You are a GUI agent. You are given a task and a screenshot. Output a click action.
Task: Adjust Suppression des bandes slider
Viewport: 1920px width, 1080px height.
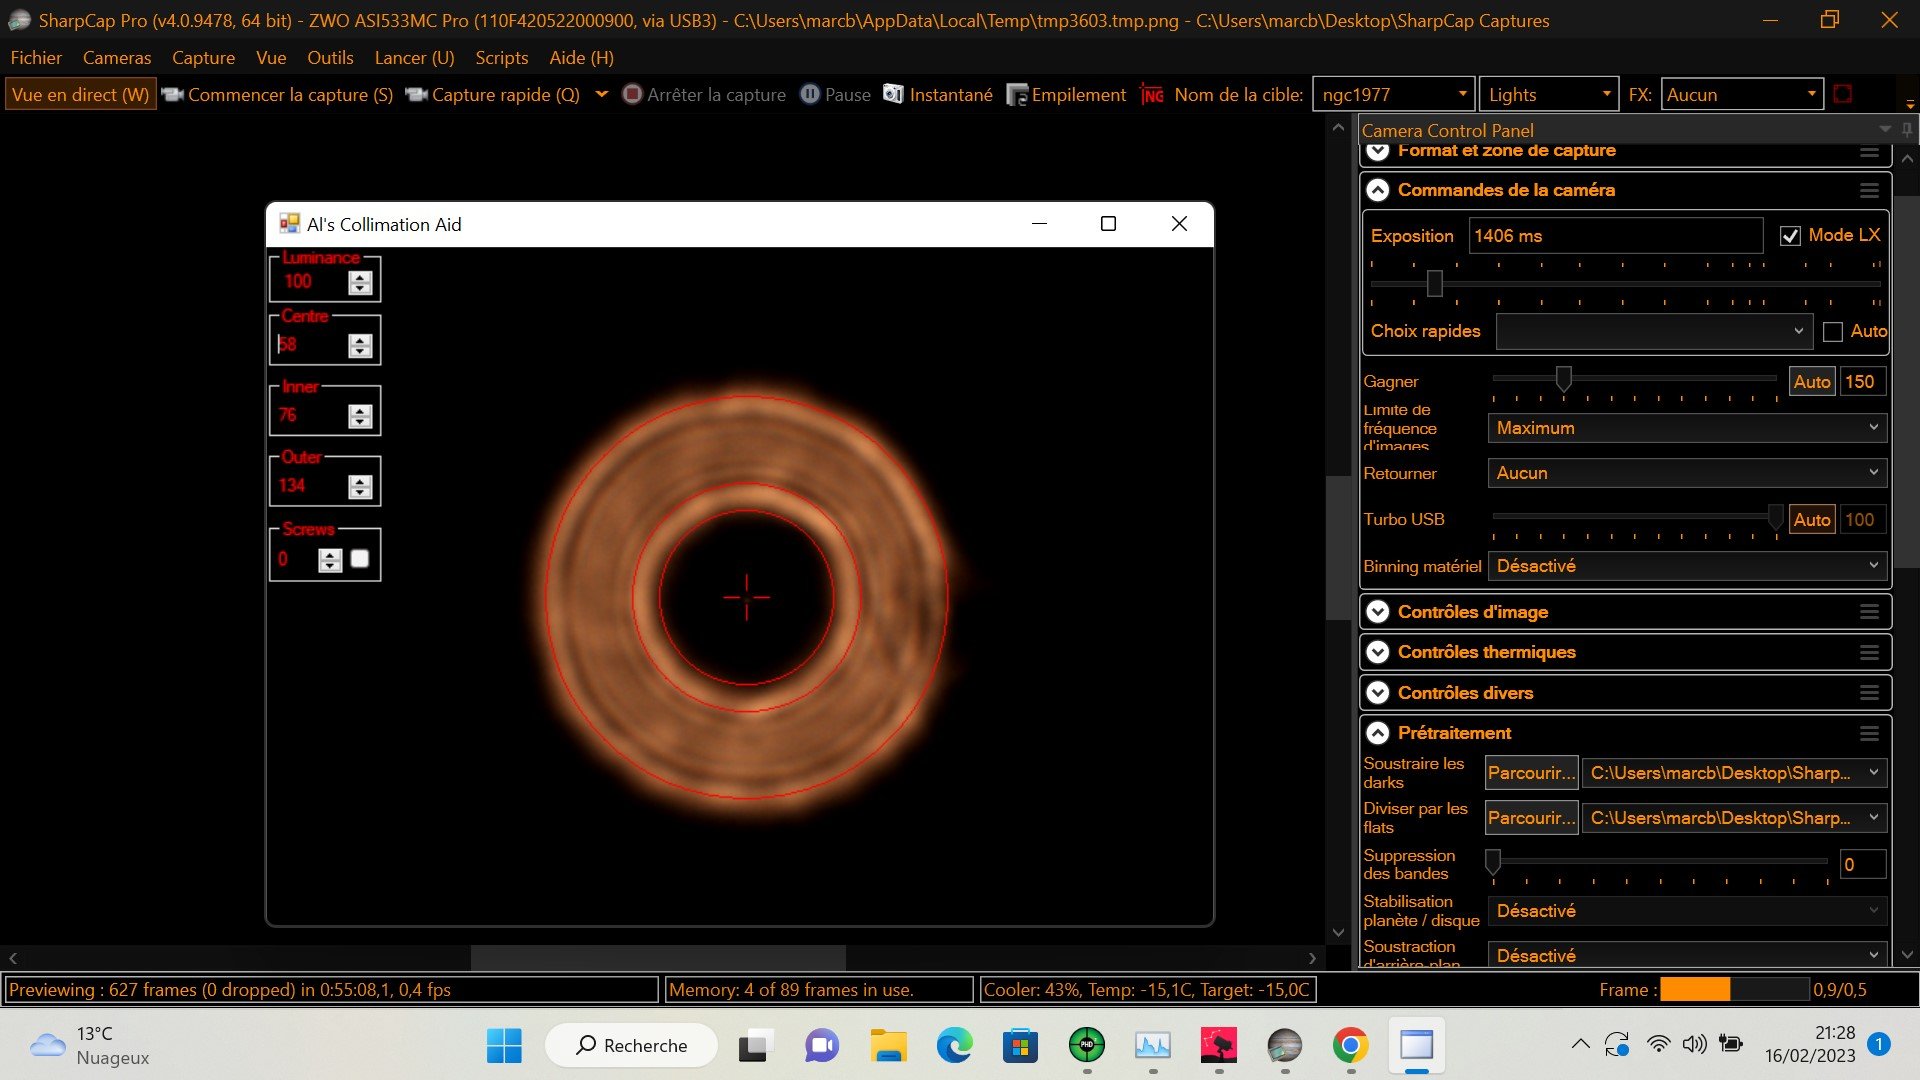coord(1493,861)
